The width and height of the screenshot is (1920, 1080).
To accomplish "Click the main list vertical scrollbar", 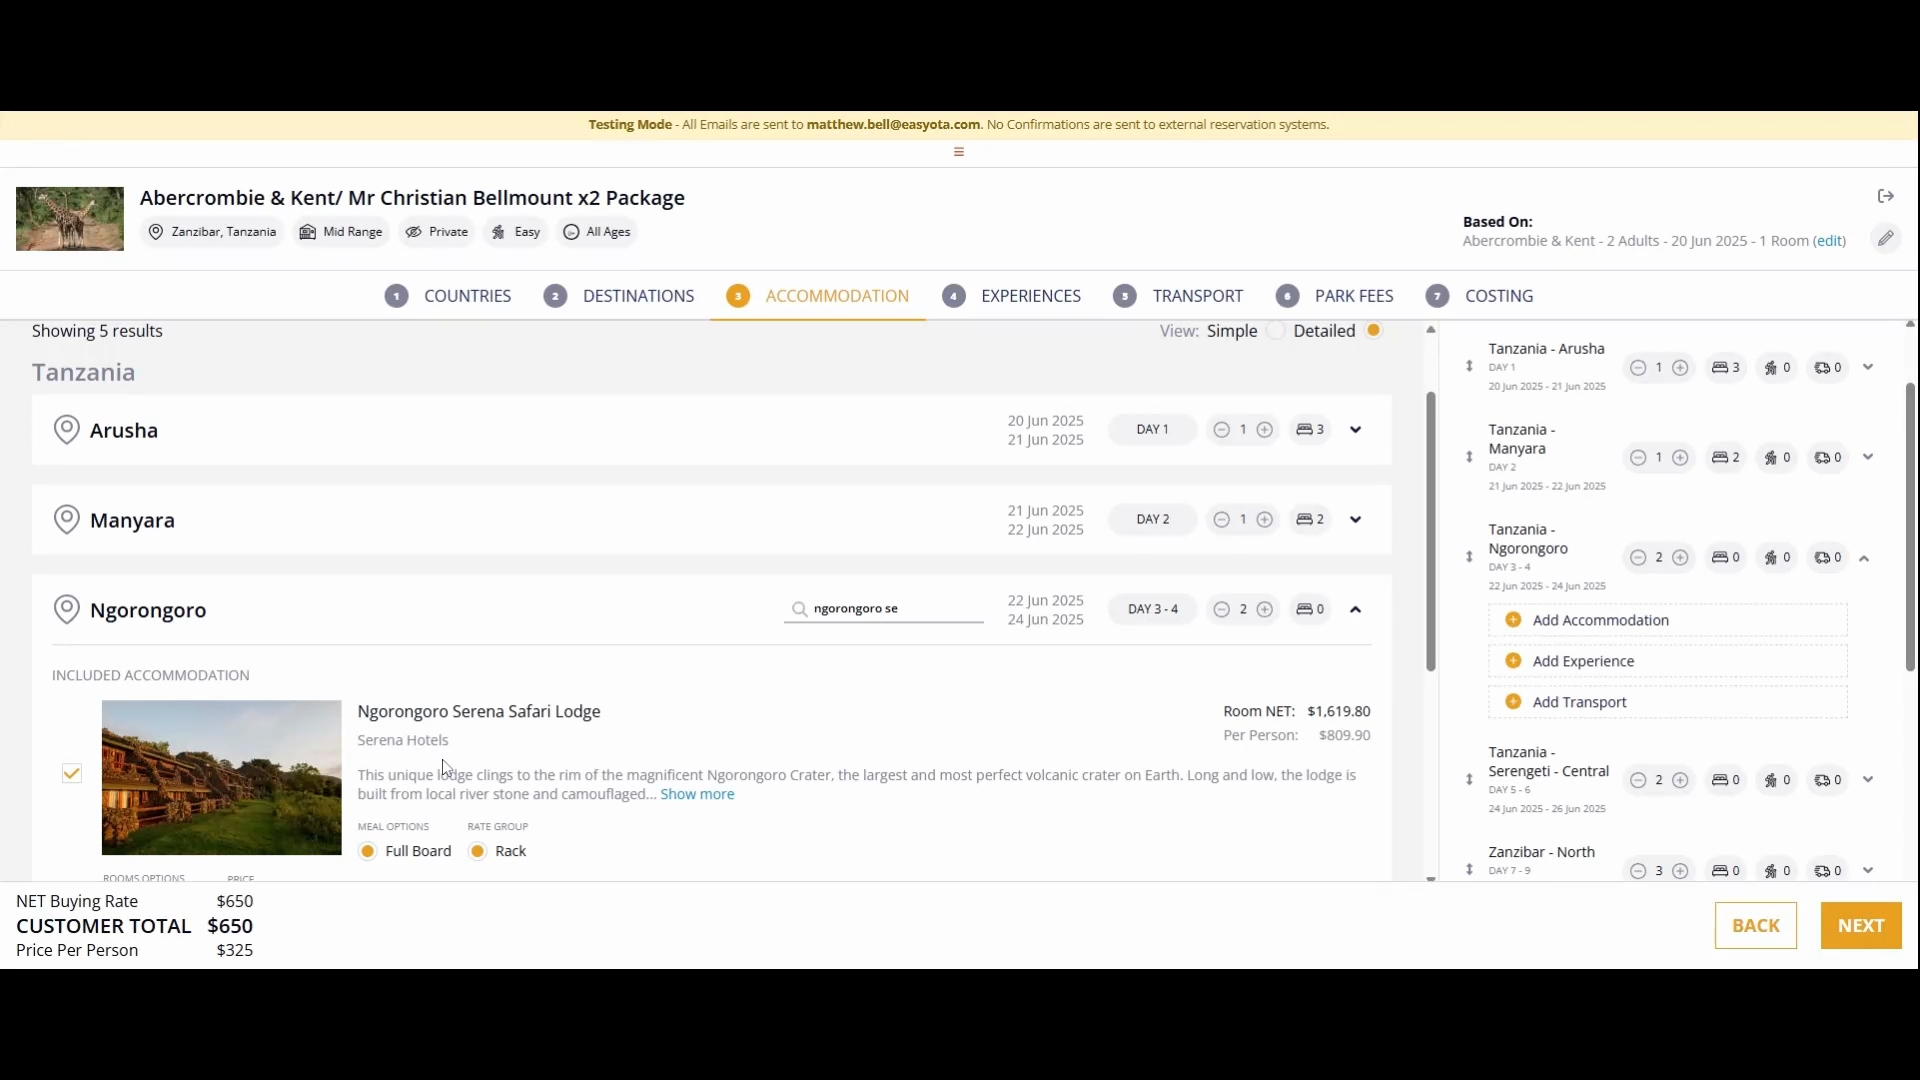I will point(1431,531).
